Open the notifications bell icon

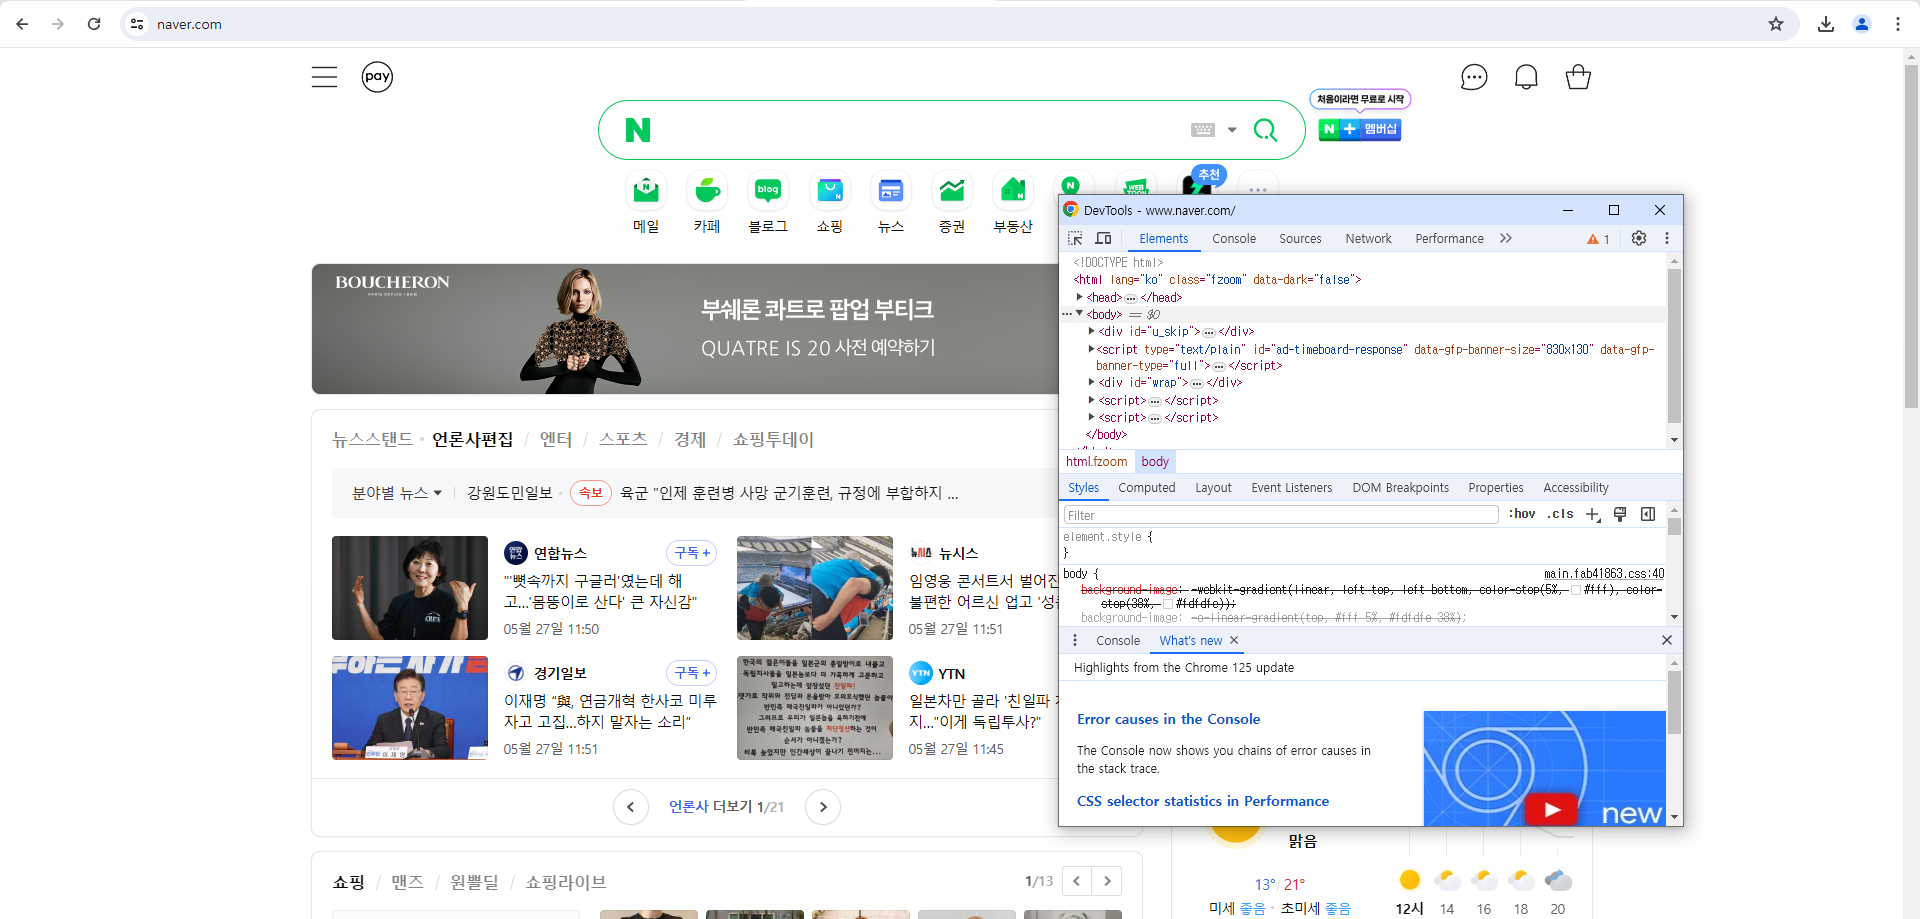pyautogui.click(x=1526, y=77)
